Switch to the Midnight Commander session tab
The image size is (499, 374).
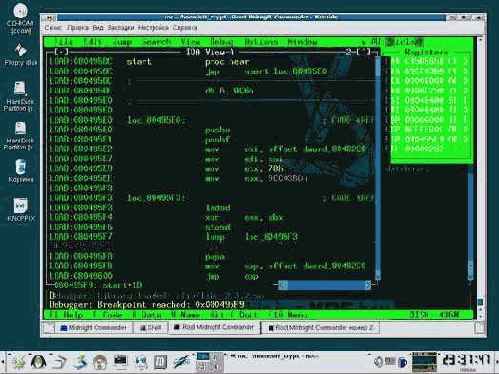(x=94, y=328)
